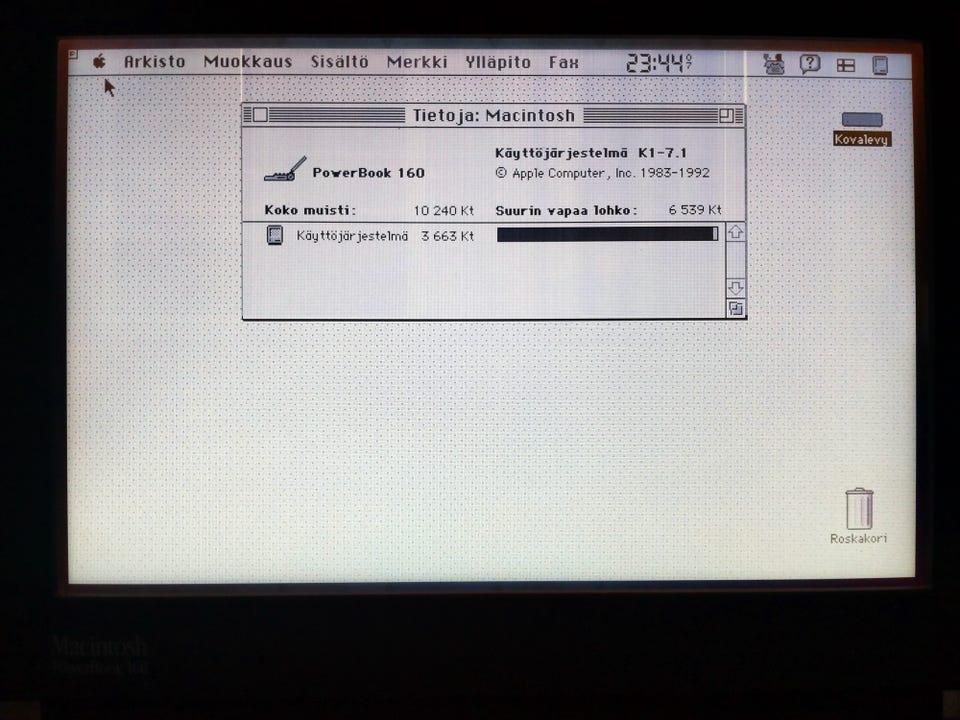Click the Käyttöjärjestelmä K1-7.1 text
Viewport: 960px width, 720px height.
(591, 153)
